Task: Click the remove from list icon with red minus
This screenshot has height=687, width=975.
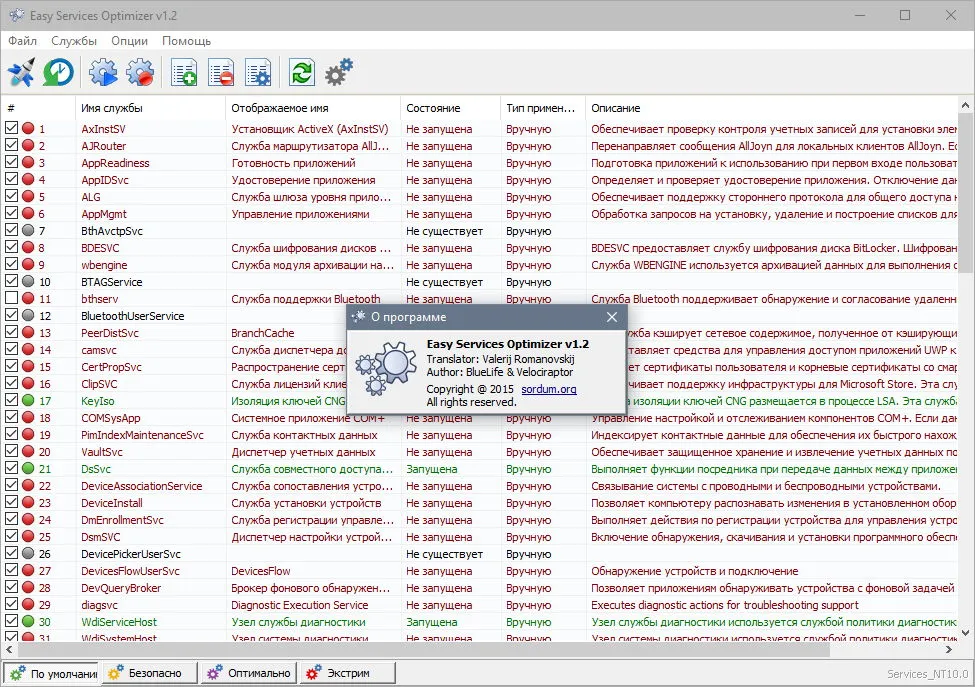Action: click(221, 73)
